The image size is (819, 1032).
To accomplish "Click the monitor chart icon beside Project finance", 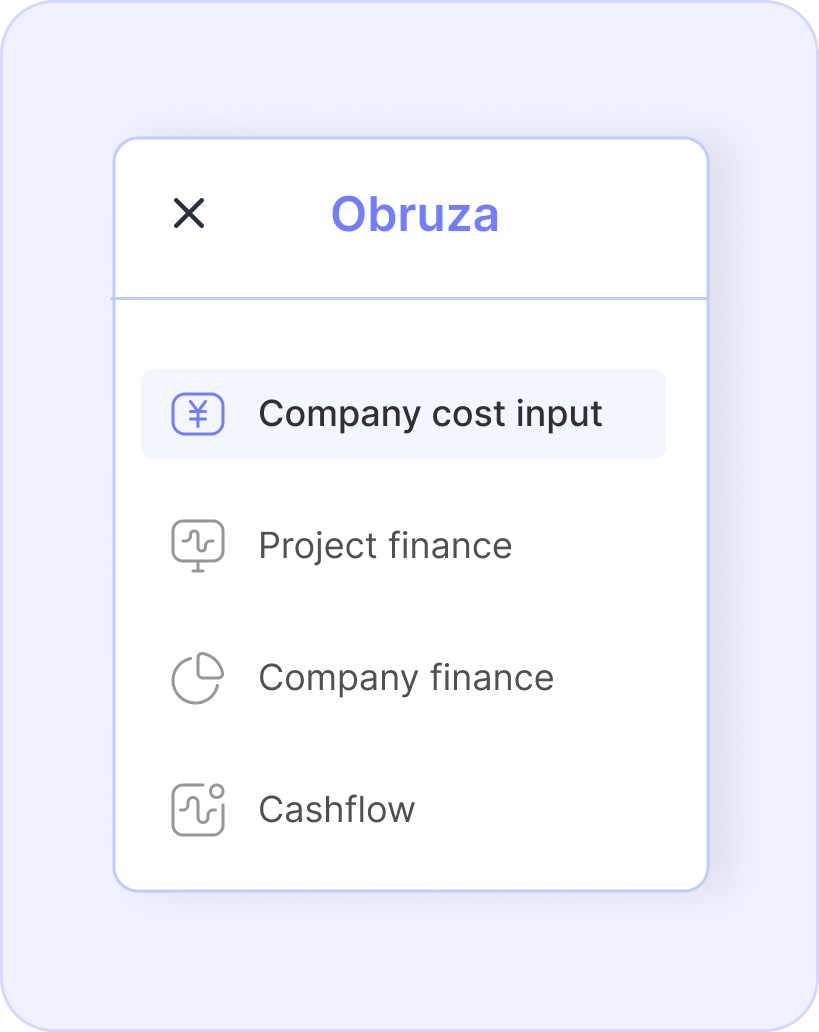I will point(198,546).
